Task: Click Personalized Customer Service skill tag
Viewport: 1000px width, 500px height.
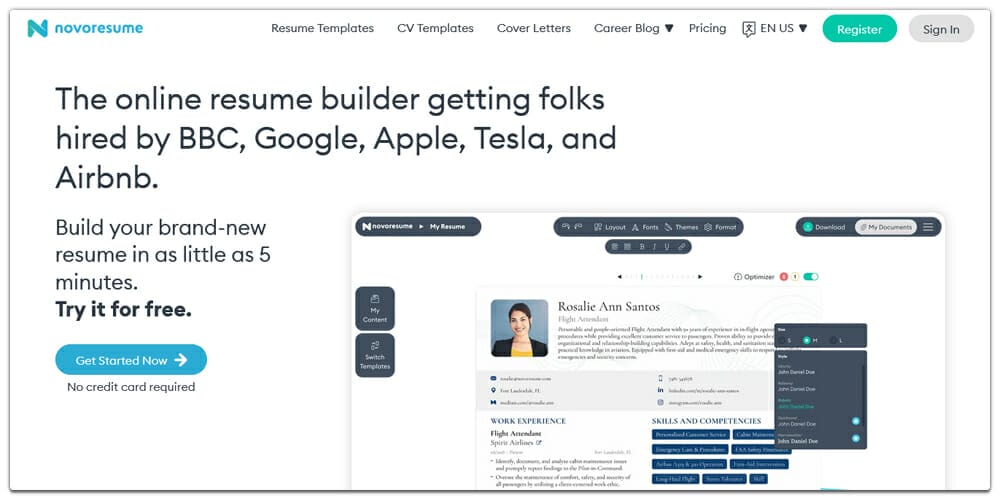Action: coord(691,434)
